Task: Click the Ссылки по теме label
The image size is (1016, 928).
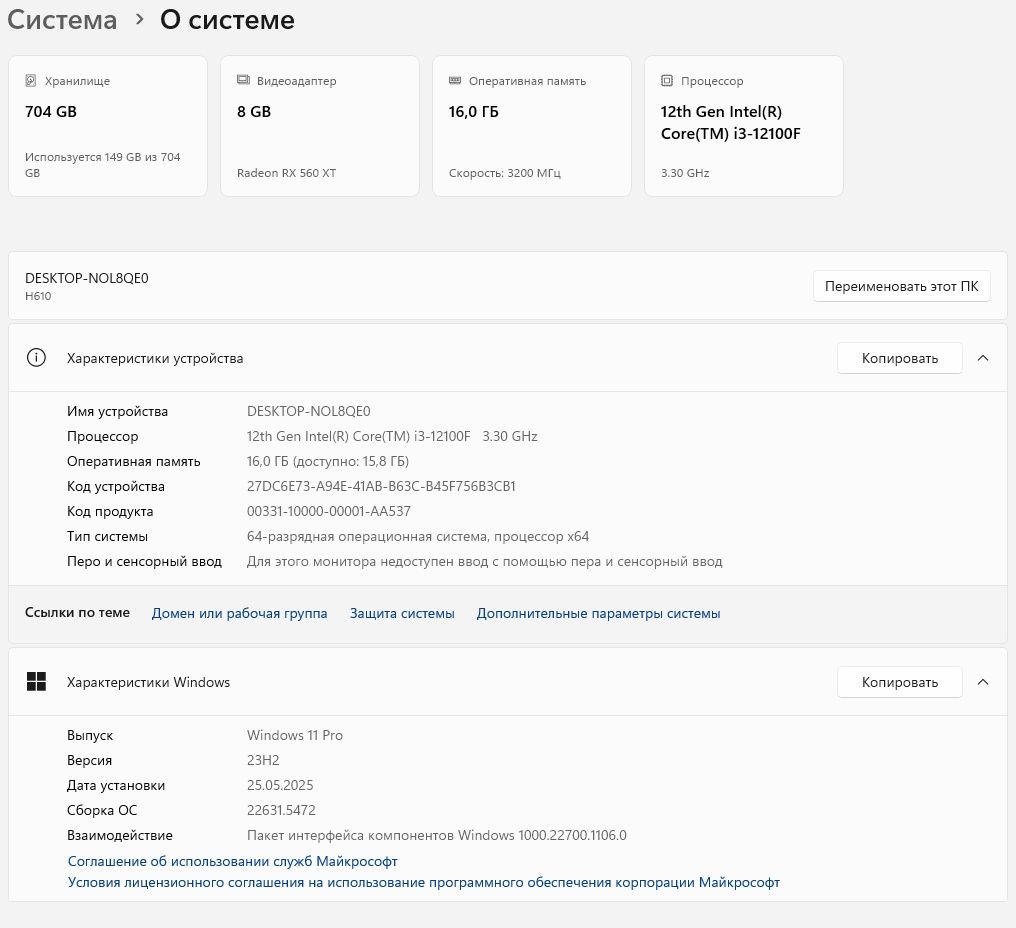Action: [77, 612]
